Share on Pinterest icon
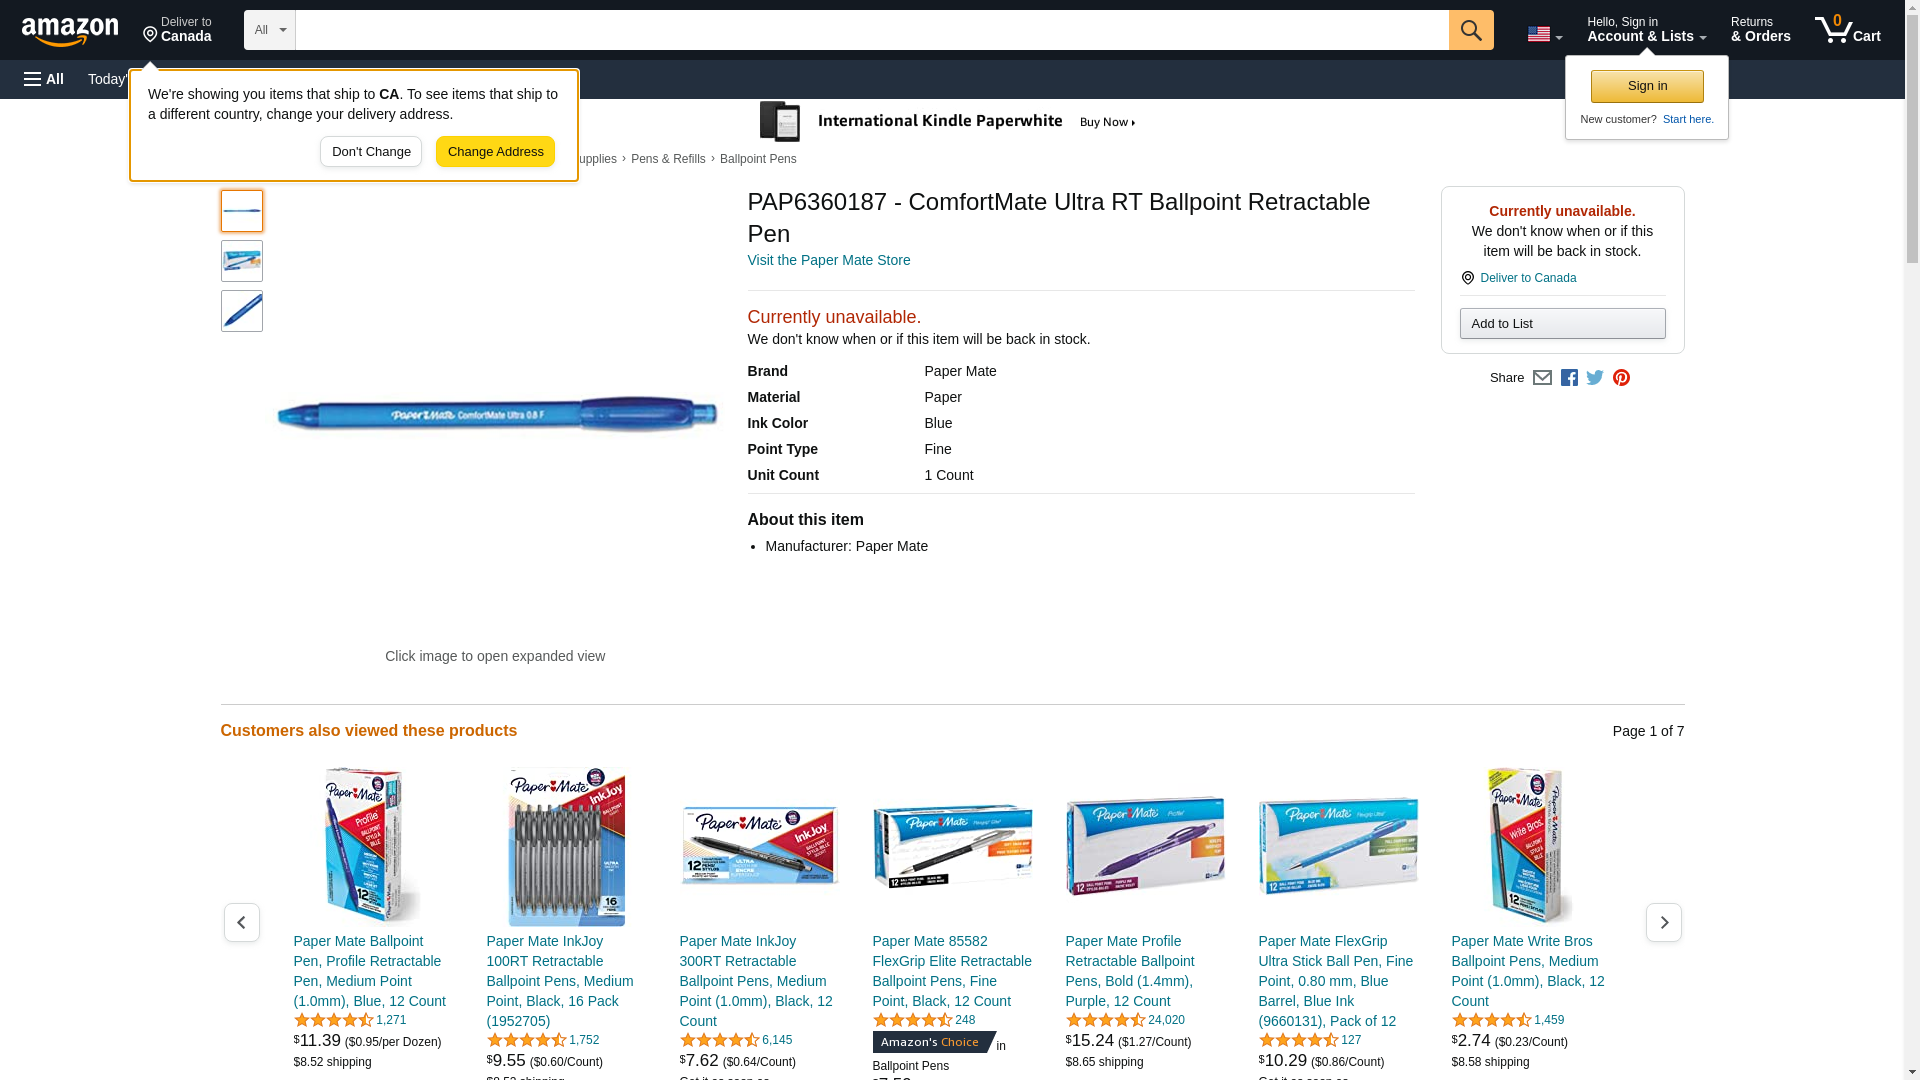The image size is (1920, 1080). point(1621,378)
